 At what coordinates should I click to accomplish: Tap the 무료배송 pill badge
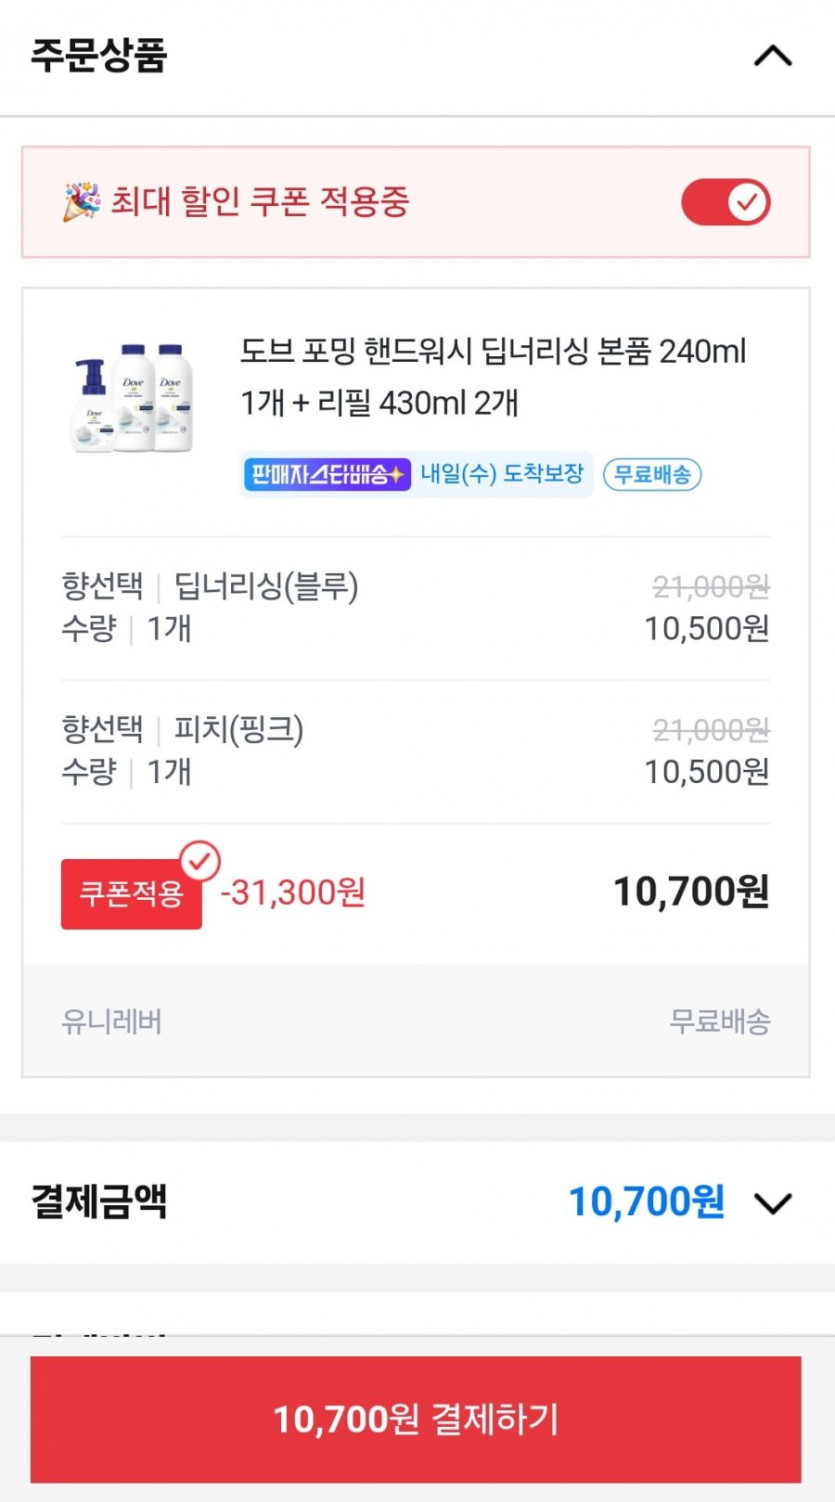point(652,474)
